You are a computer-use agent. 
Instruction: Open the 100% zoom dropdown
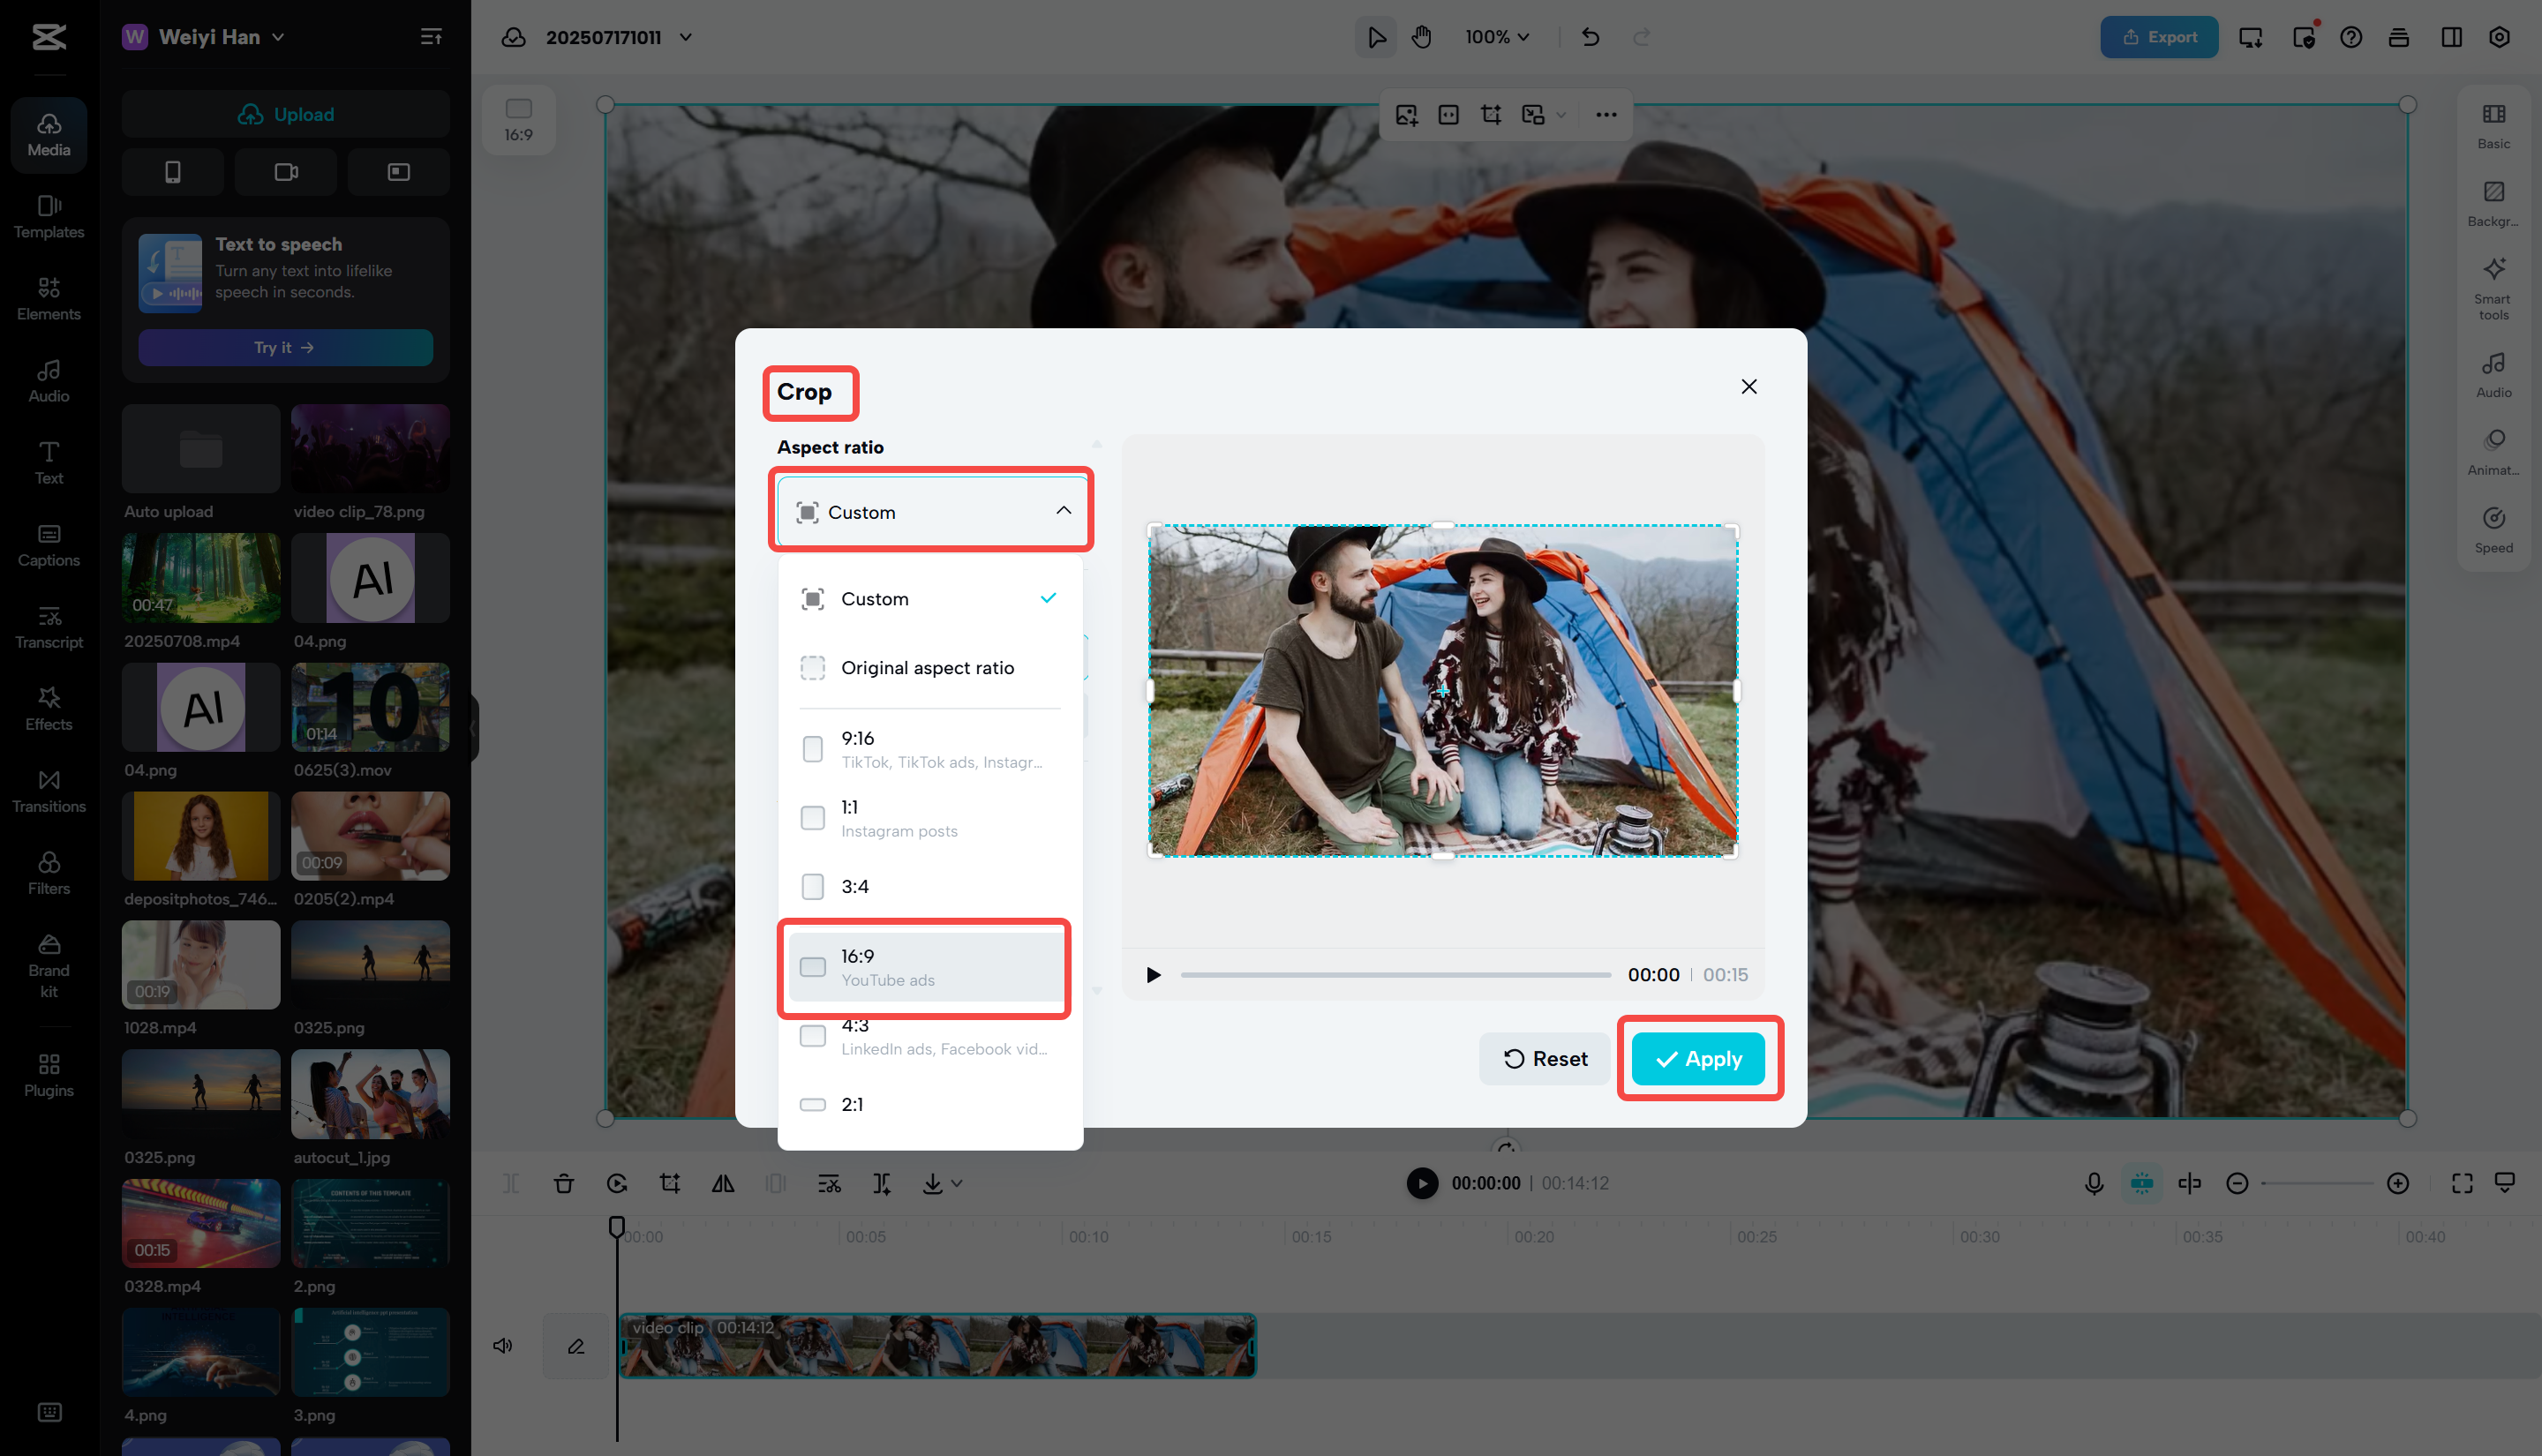tap(1496, 37)
